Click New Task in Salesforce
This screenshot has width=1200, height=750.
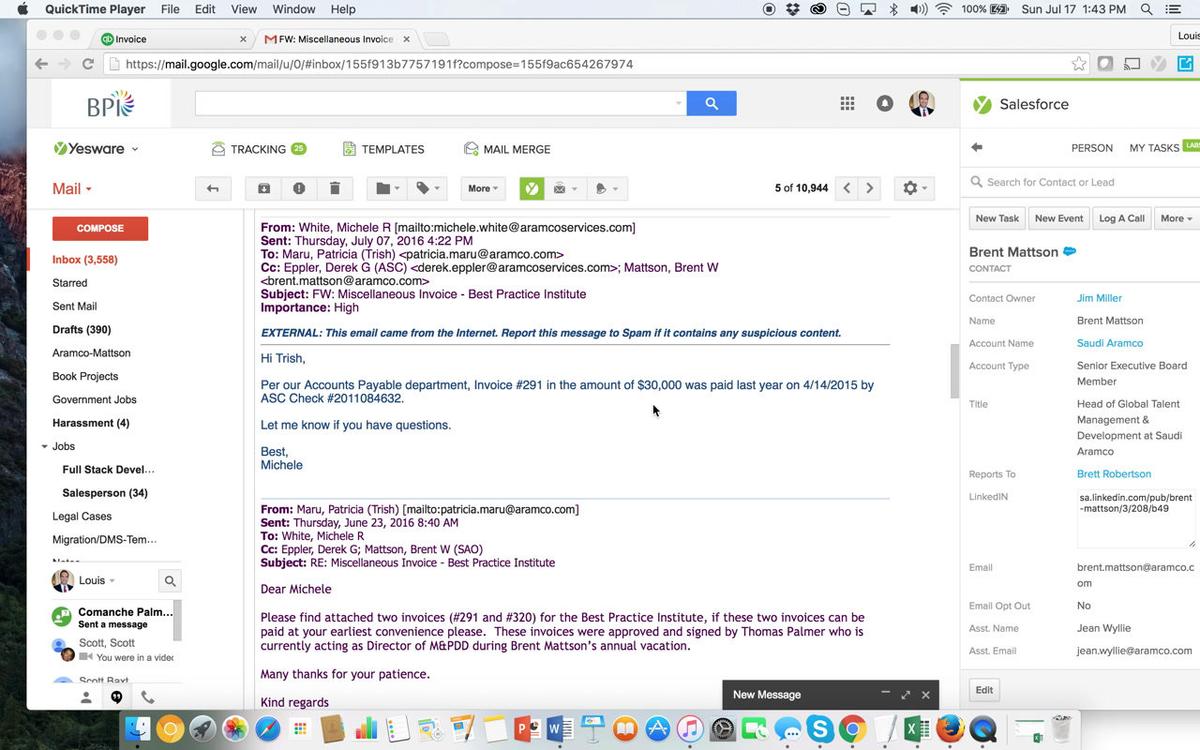997,218
